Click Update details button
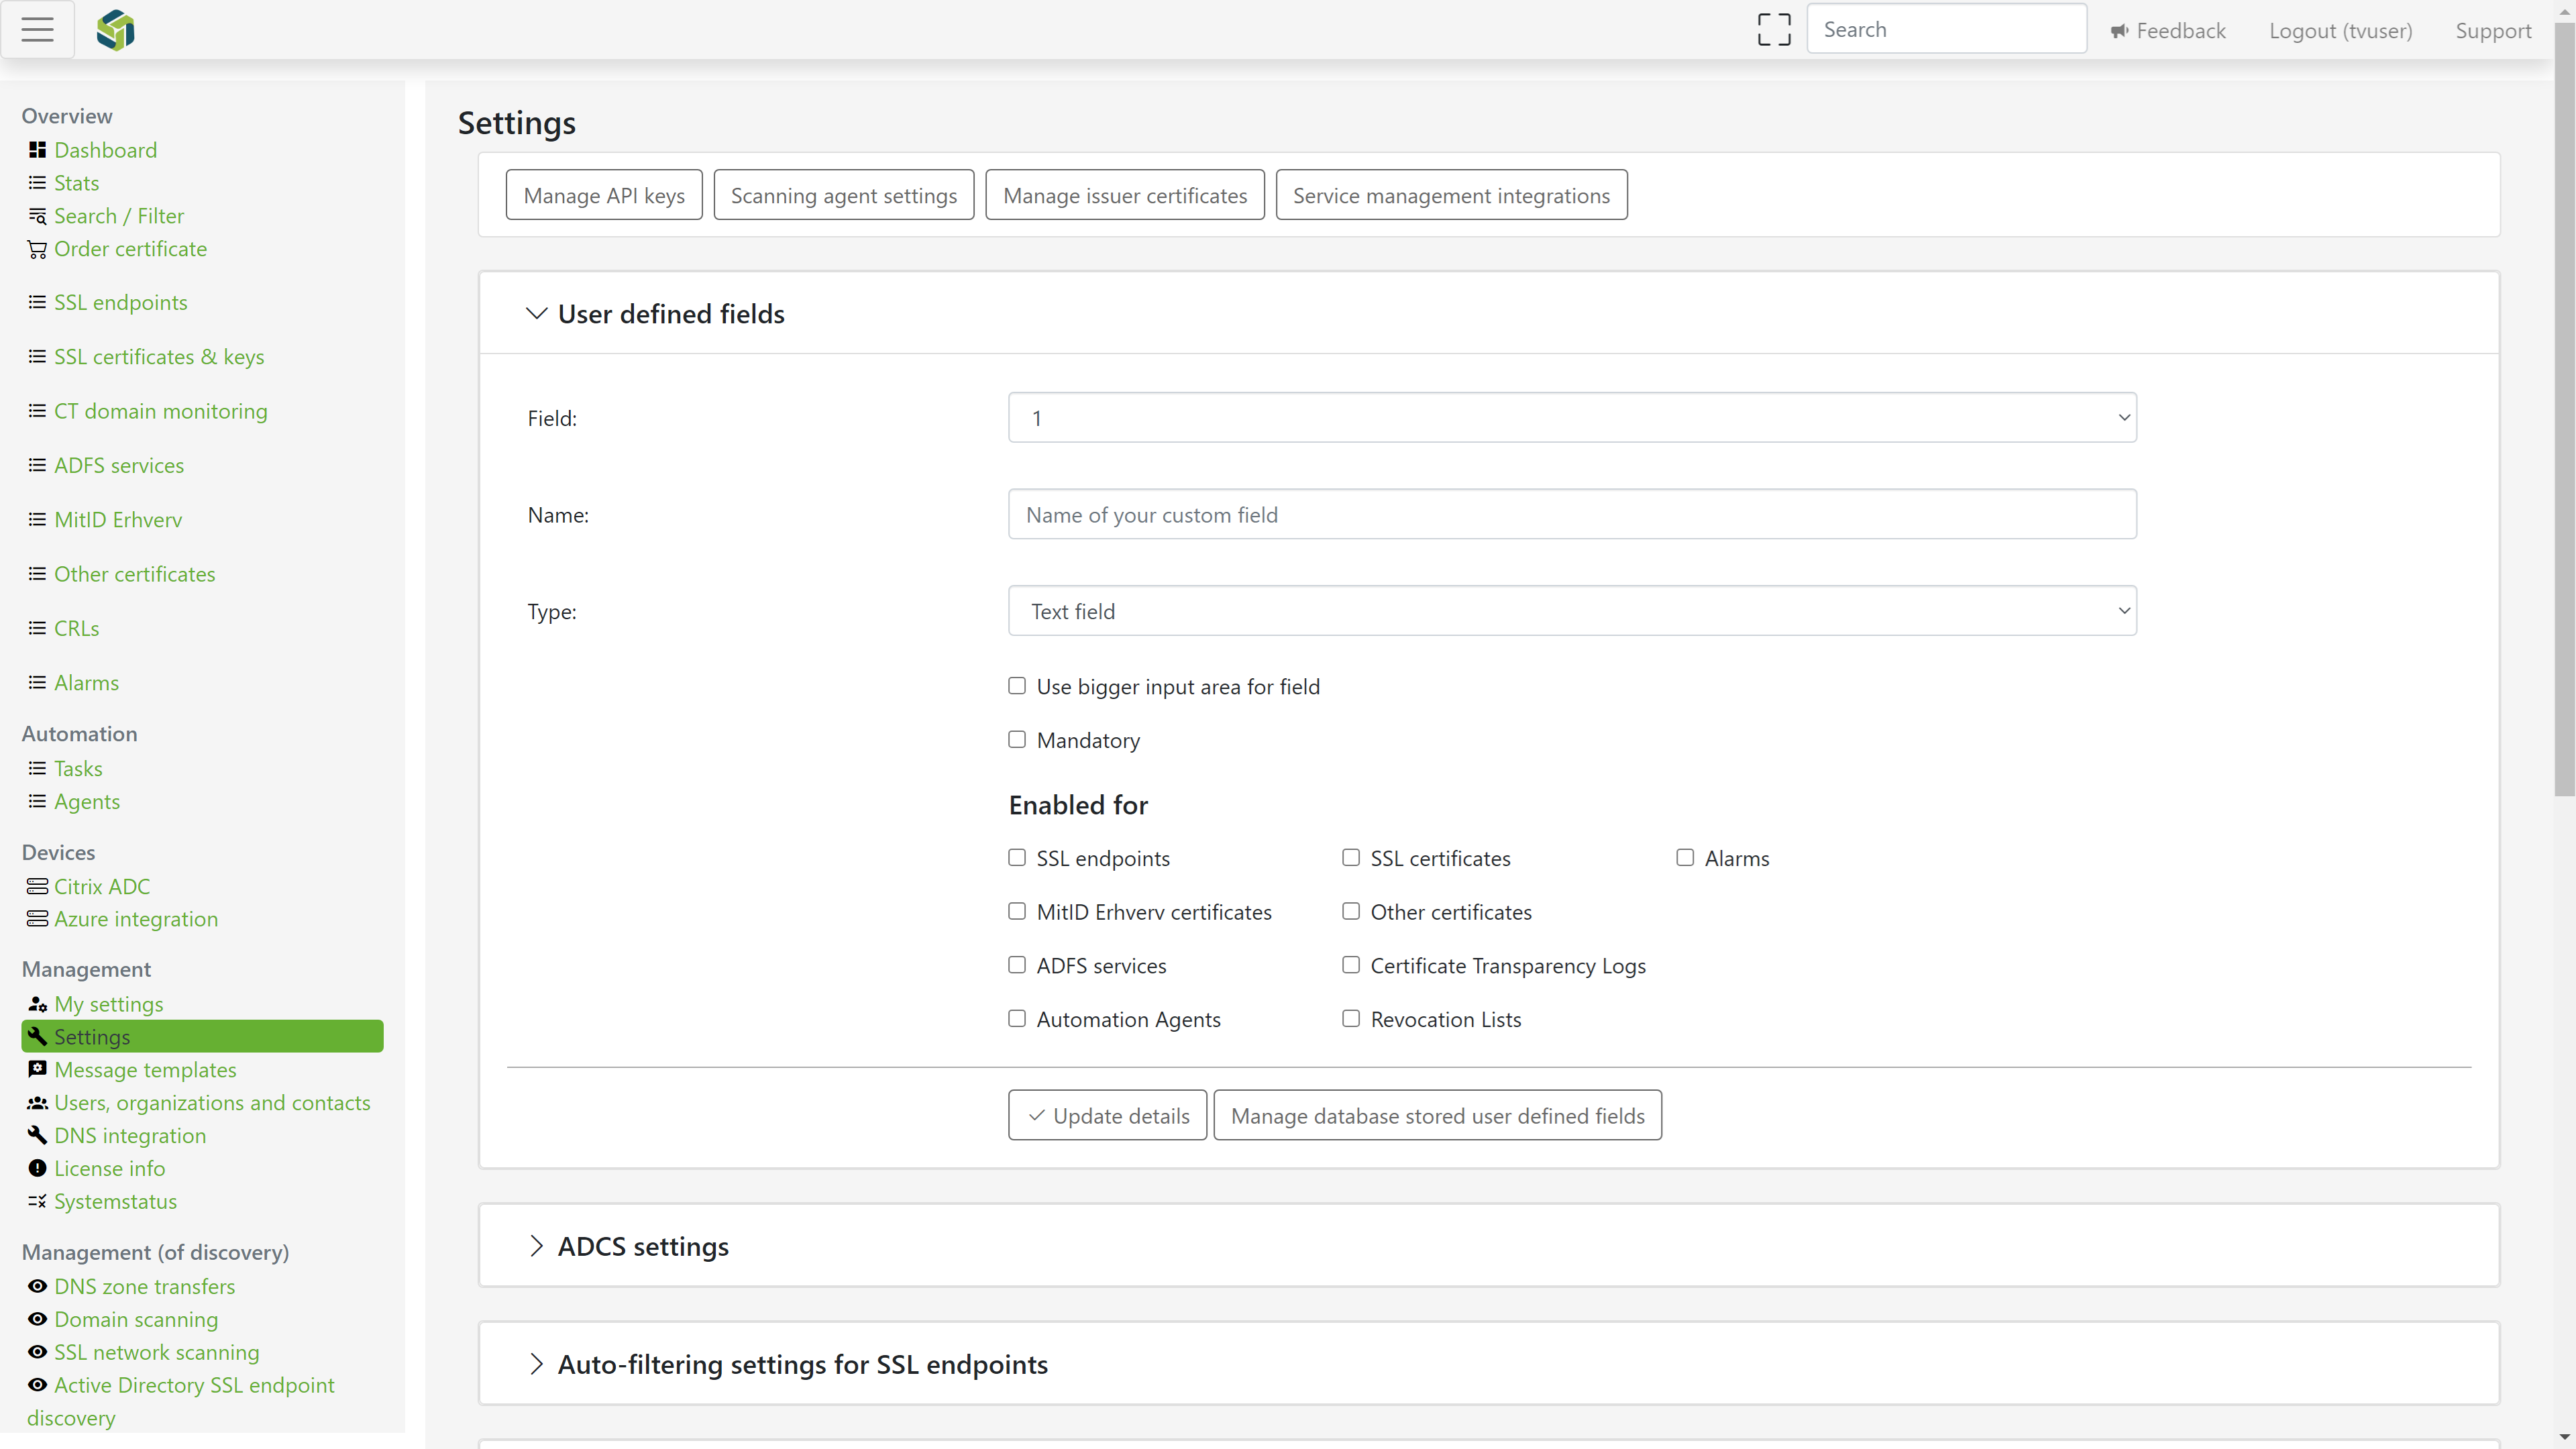 pyautogui.click(x=1107, y=1115)
